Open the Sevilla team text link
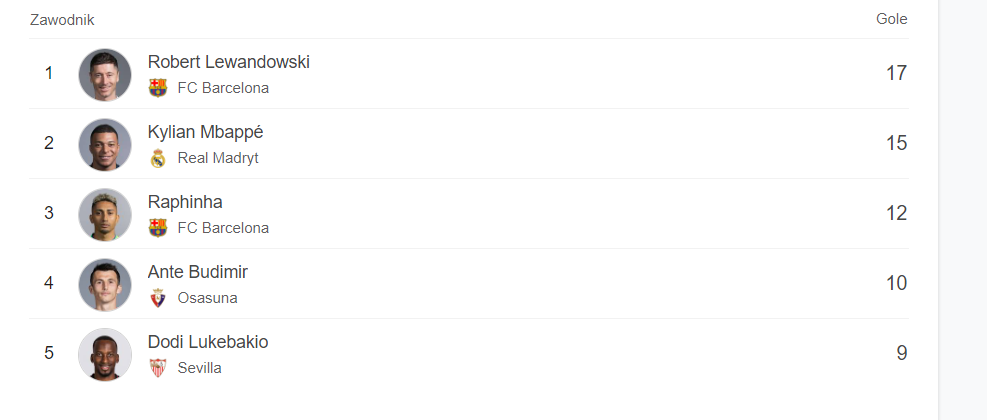This screenshot has height=420, width=987. (x=200, y=368)
